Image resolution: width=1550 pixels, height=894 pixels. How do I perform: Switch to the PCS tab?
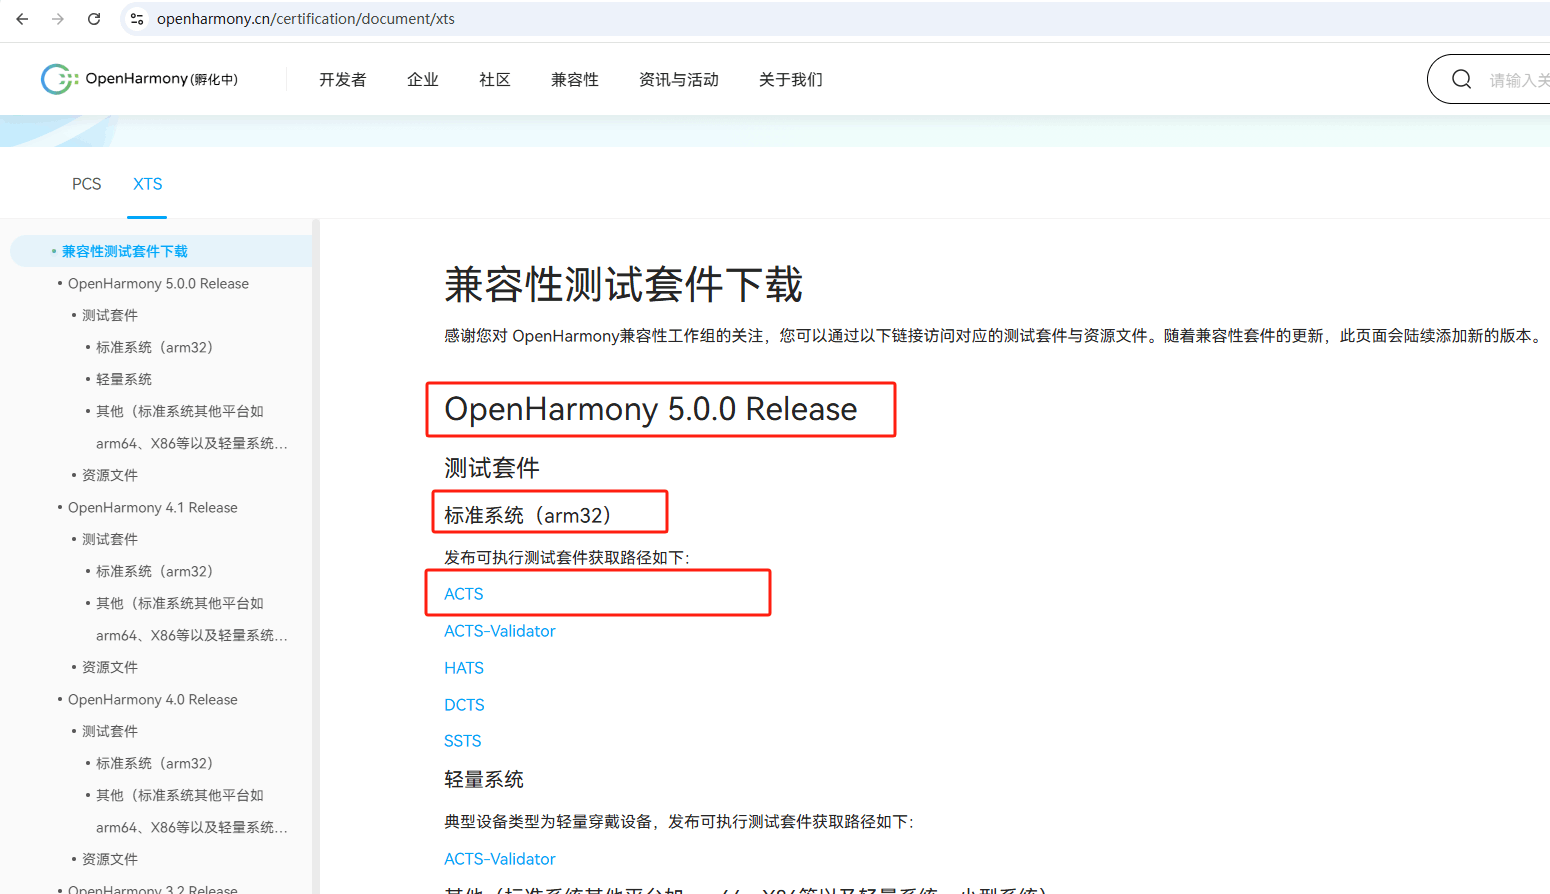tap(87, 184)
